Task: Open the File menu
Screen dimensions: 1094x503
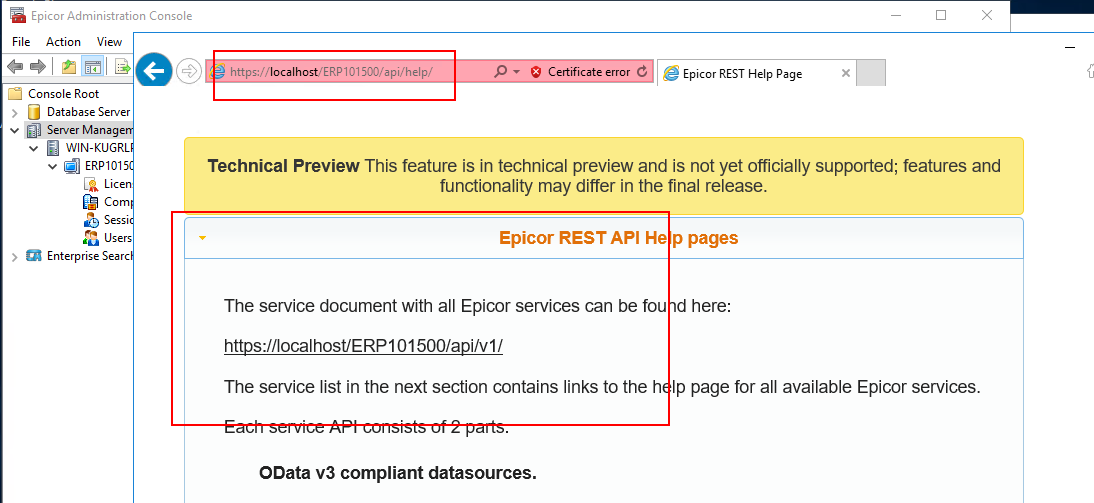Action: tap(21, 42)
